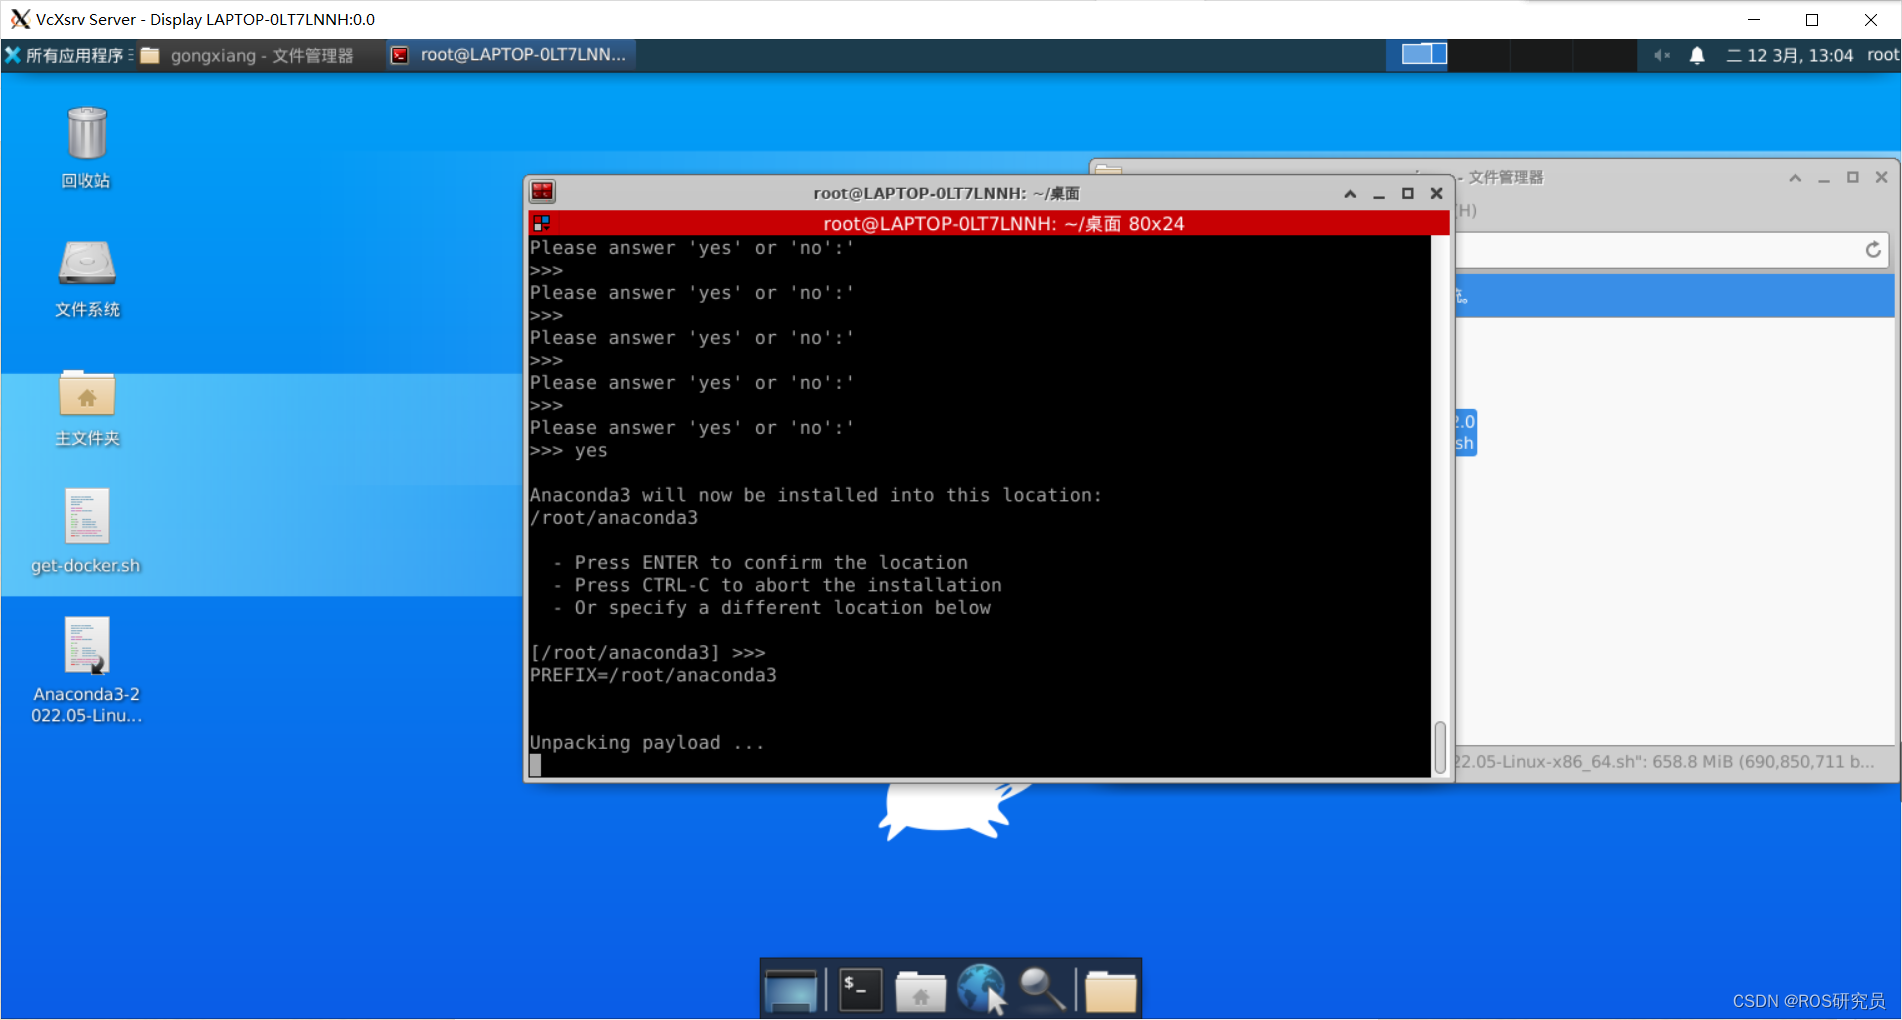Expand the file manager window shade chevron
Image resolution: width=1902 pixels, height=1020 pixels.
1794,177
